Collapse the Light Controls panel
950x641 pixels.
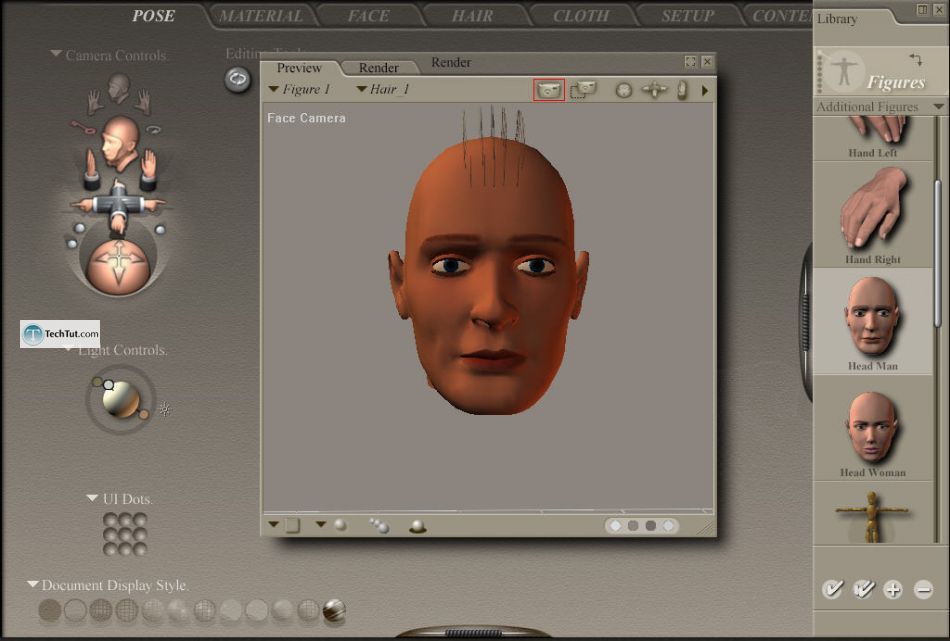(x=68, y=348)
